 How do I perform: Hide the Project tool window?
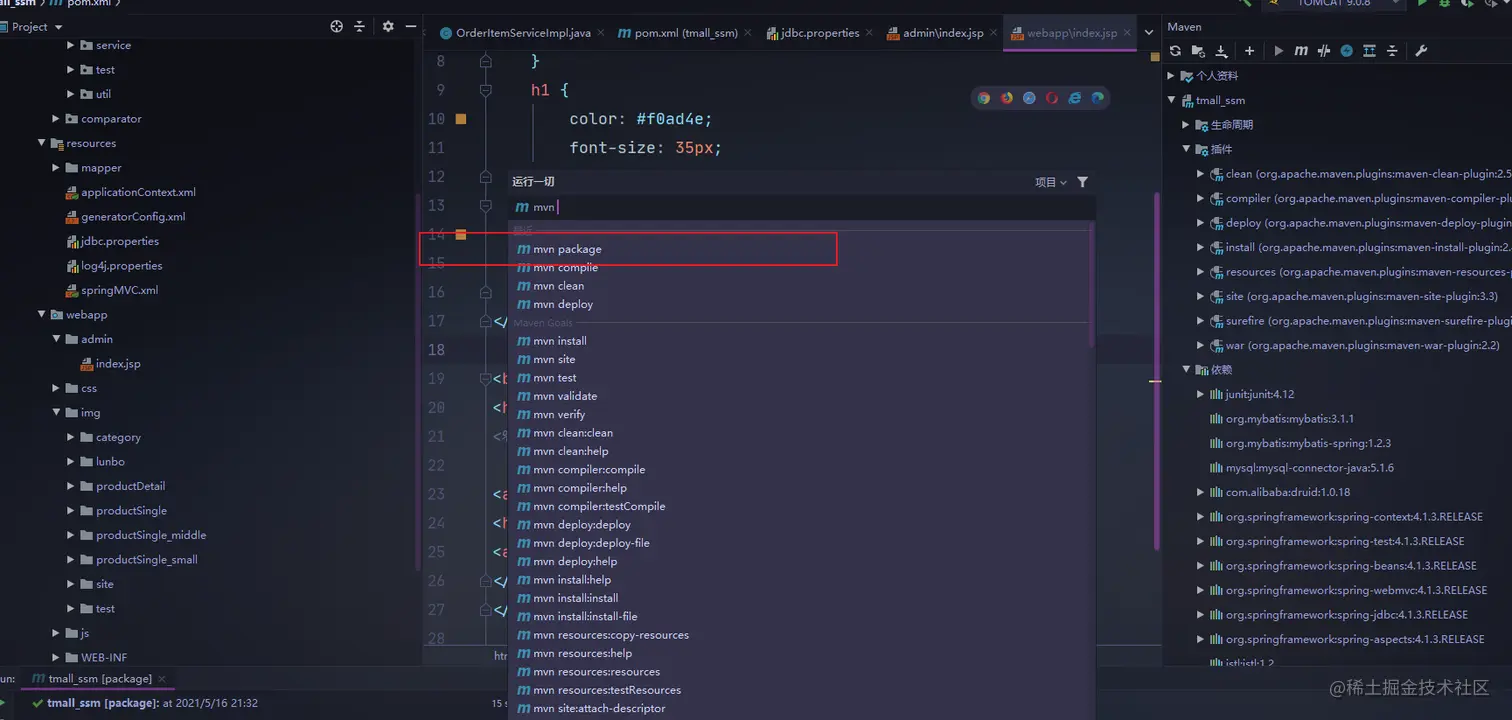click(411, 27)
